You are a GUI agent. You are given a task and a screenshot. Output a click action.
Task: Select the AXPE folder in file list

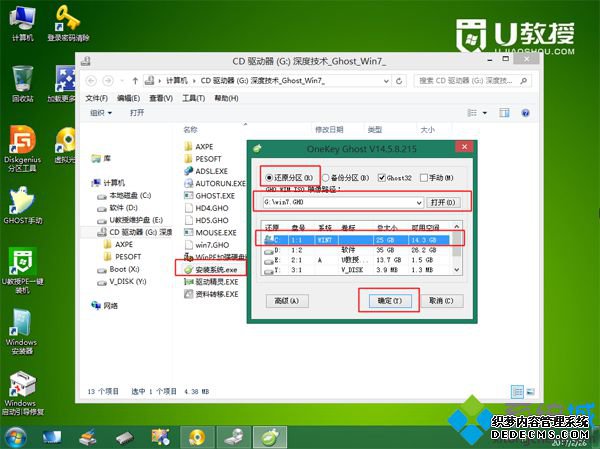coord(199,147)
